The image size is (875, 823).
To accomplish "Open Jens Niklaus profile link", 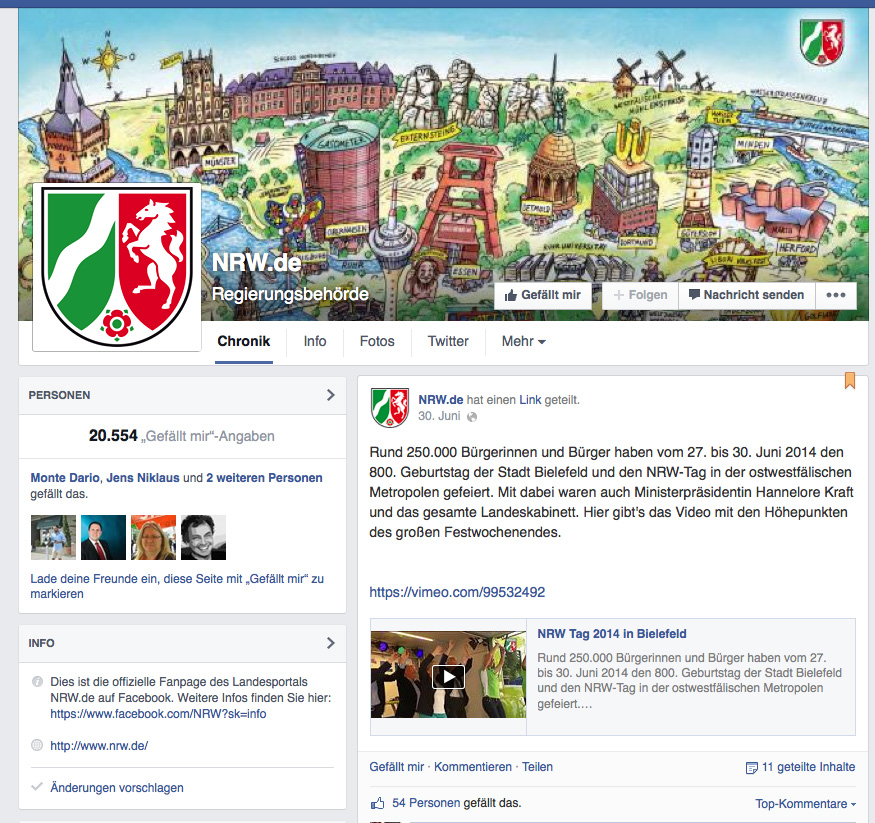I will point(143,478).
